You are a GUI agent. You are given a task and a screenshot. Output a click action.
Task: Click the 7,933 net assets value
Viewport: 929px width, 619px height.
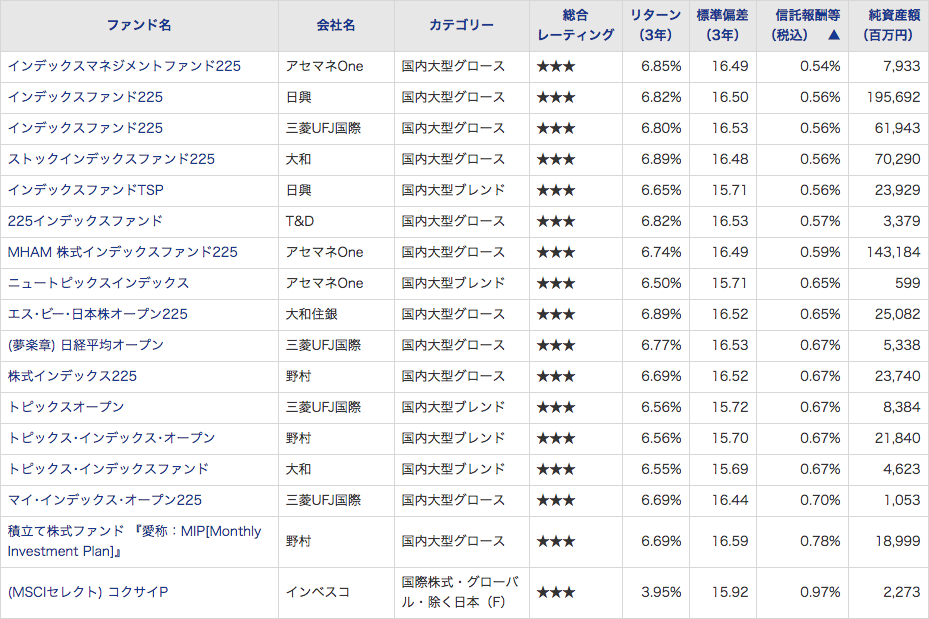[902, 66]
